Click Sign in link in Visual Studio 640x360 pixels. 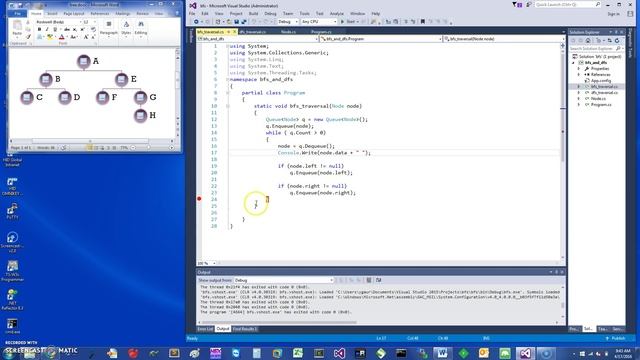coord(613,14)
